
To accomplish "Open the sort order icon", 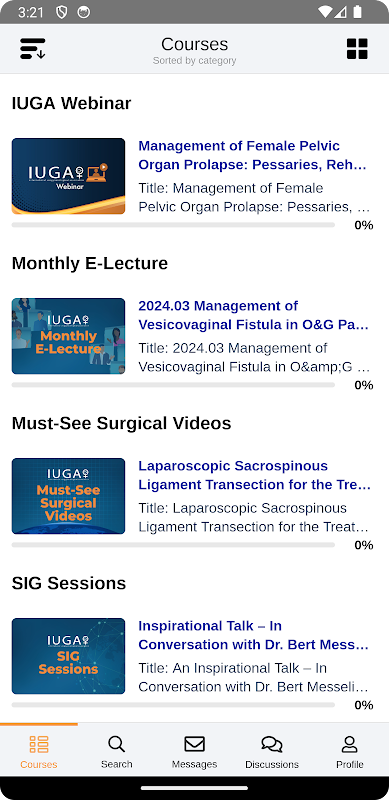I will tap(33, 48).
